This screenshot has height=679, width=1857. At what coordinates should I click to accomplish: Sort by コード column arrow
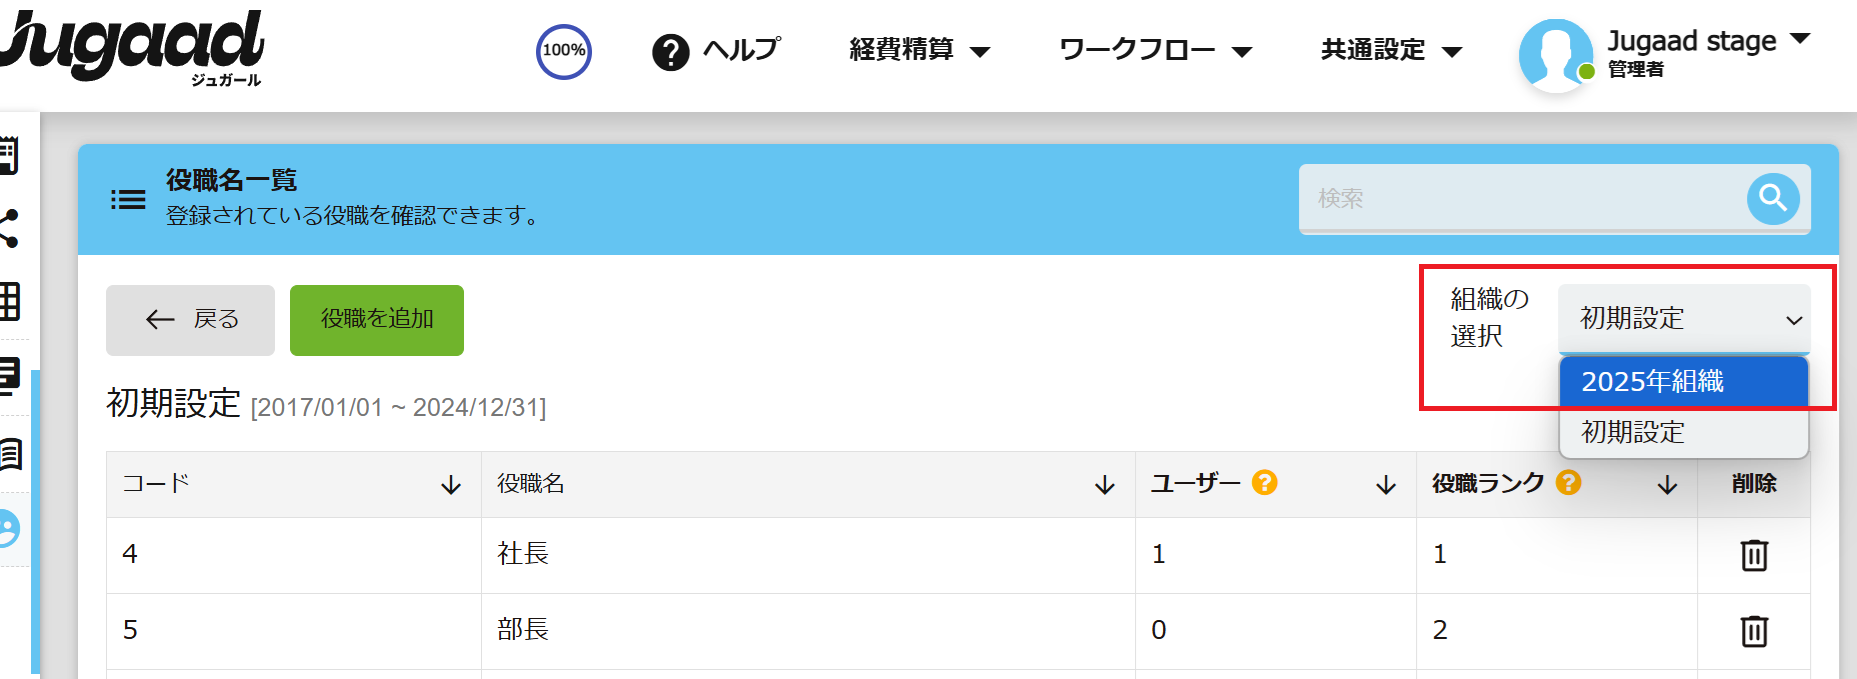point(451,485)
